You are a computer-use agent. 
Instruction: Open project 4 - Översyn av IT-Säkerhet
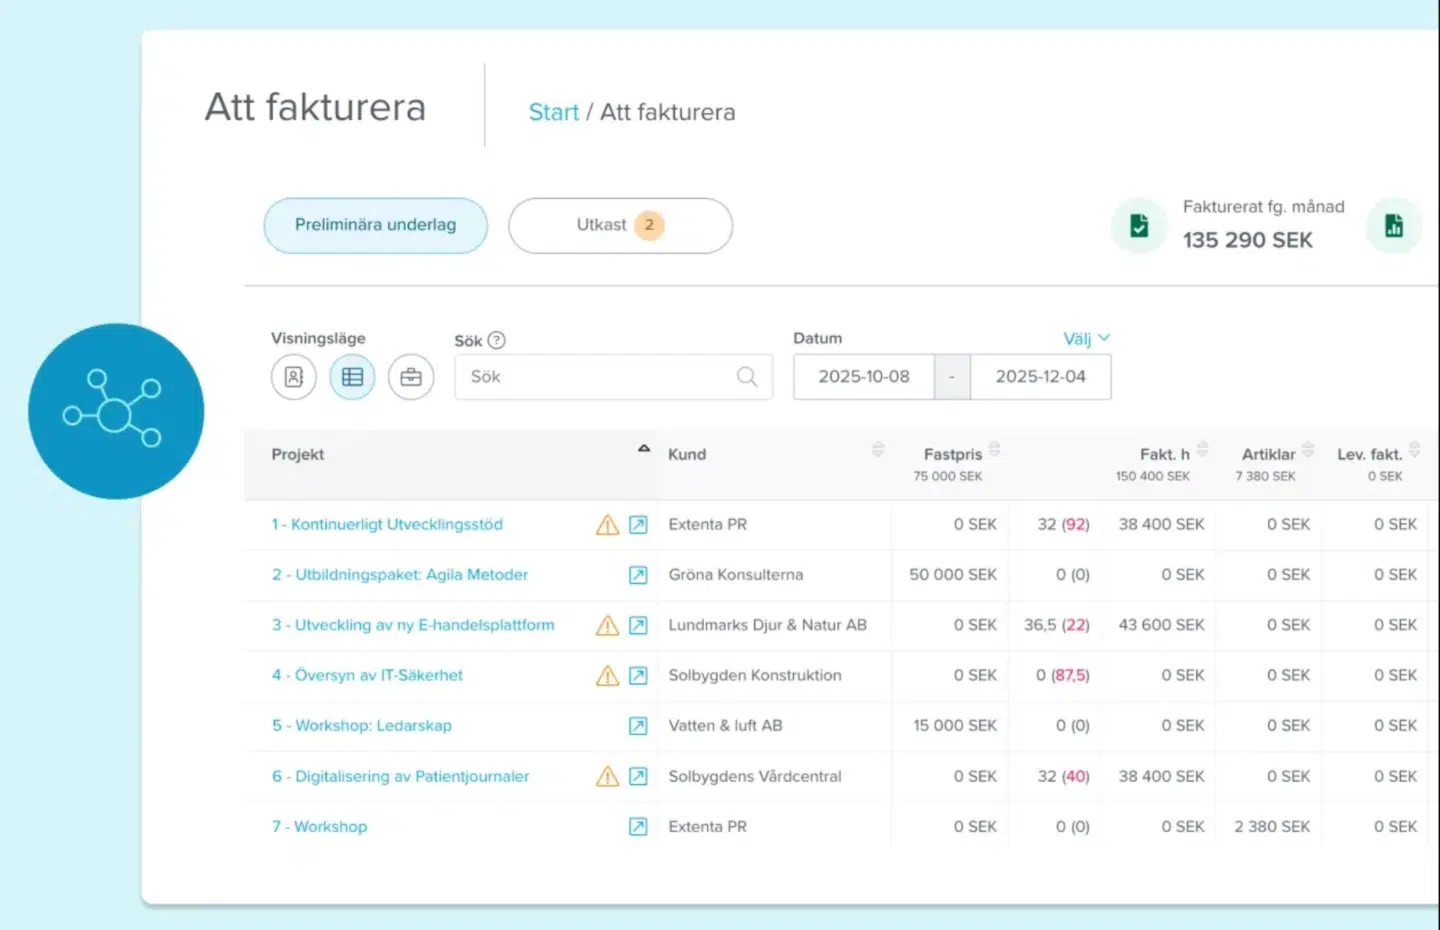[367, 675]
